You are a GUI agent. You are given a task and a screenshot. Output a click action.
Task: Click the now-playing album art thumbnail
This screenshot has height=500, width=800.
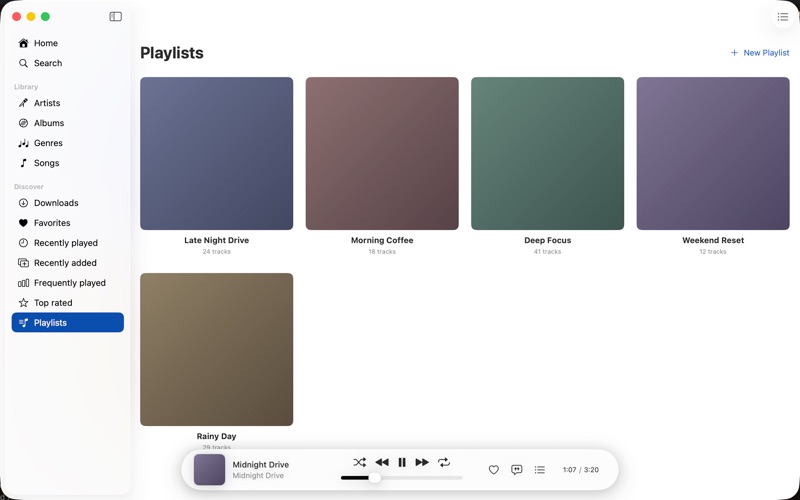click(x=210, y=469)
